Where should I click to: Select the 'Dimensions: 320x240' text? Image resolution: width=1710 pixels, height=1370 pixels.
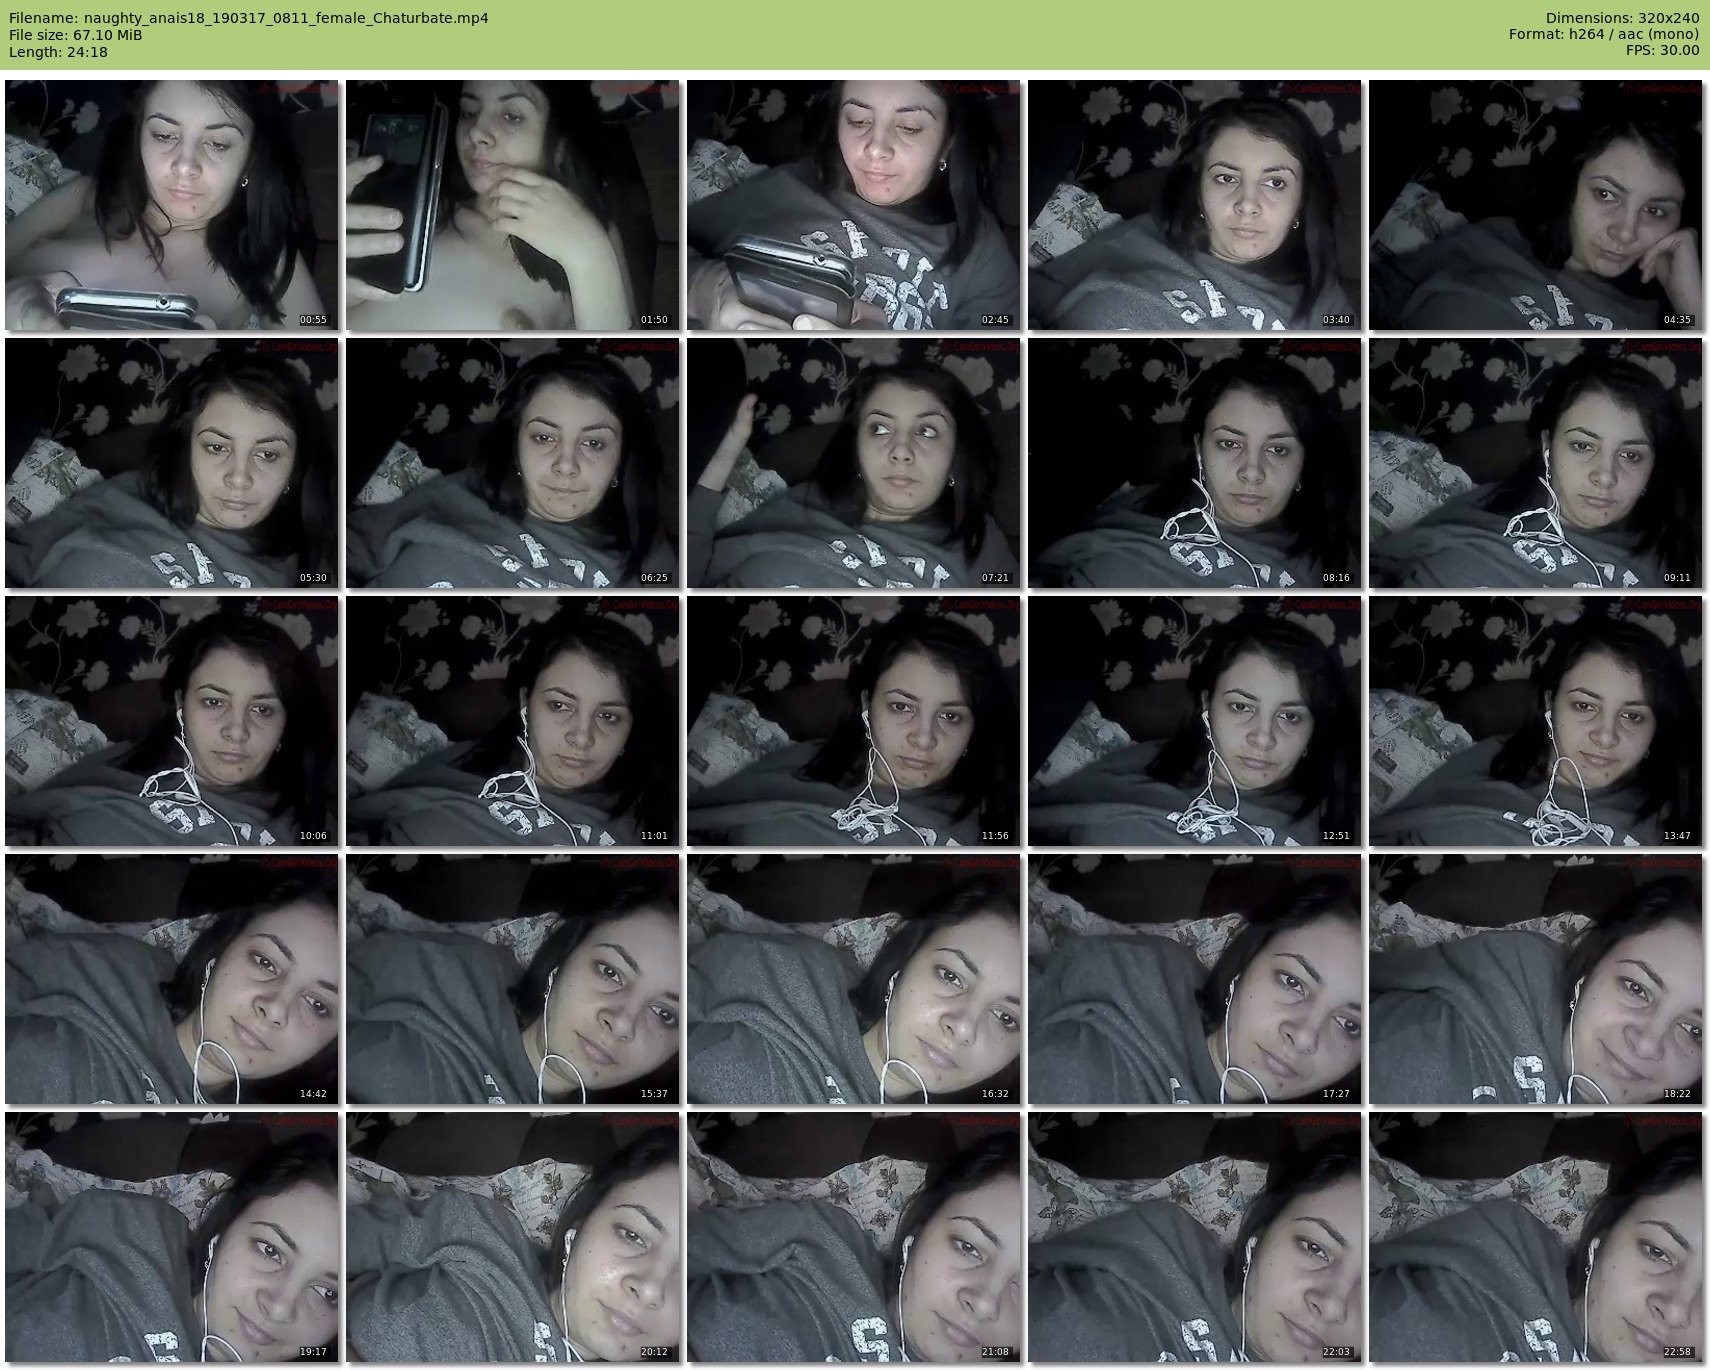(x=1622, y=18)
